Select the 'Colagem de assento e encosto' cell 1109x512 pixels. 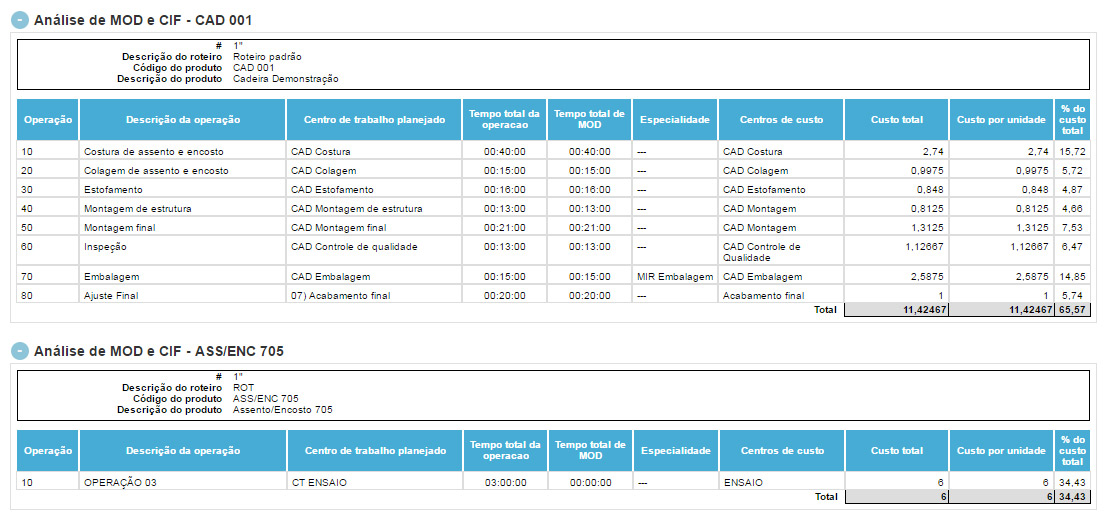156,171
